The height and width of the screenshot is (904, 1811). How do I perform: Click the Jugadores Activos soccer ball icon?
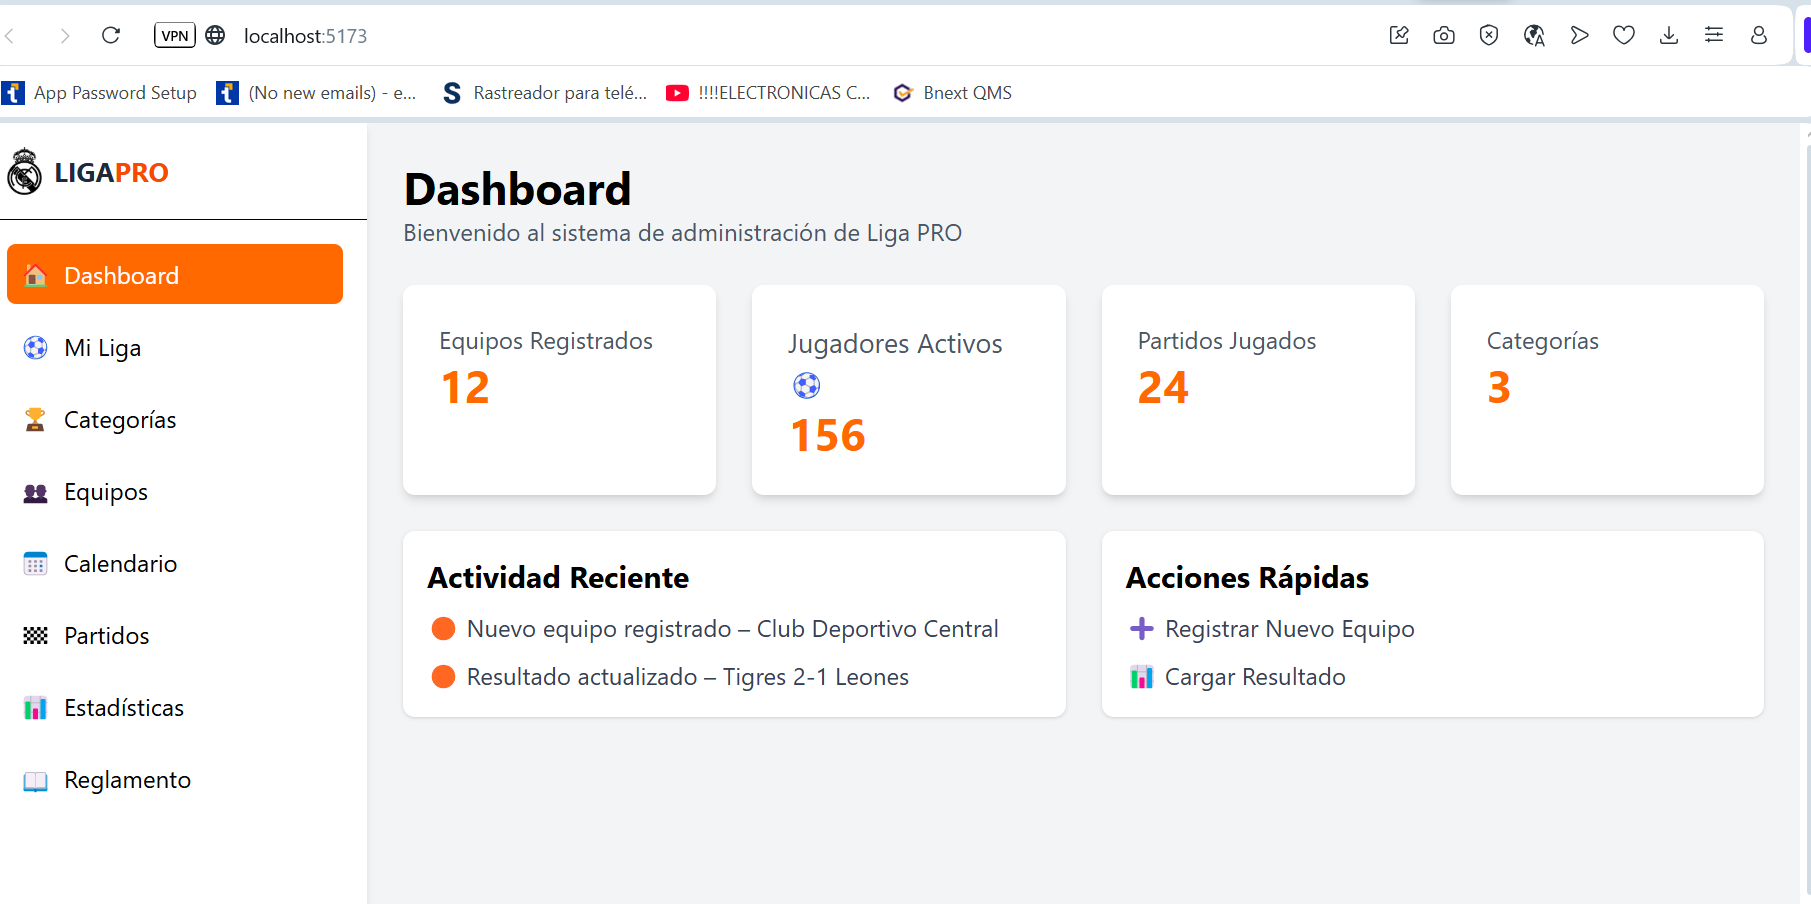(807, 386)
